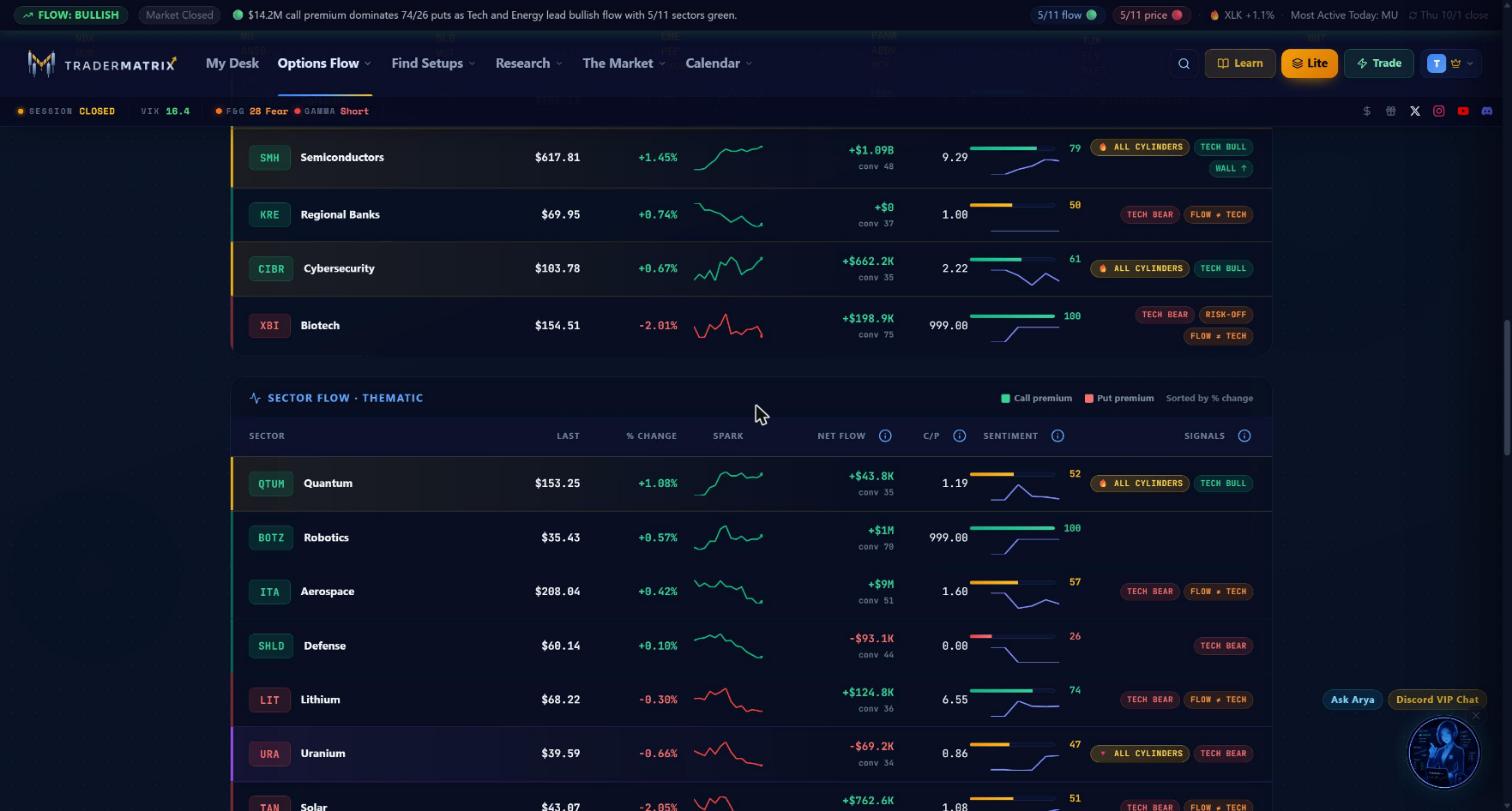Click the XLK +1.1% flame icon
The image size is (1512, 811).
(1215, 15)
